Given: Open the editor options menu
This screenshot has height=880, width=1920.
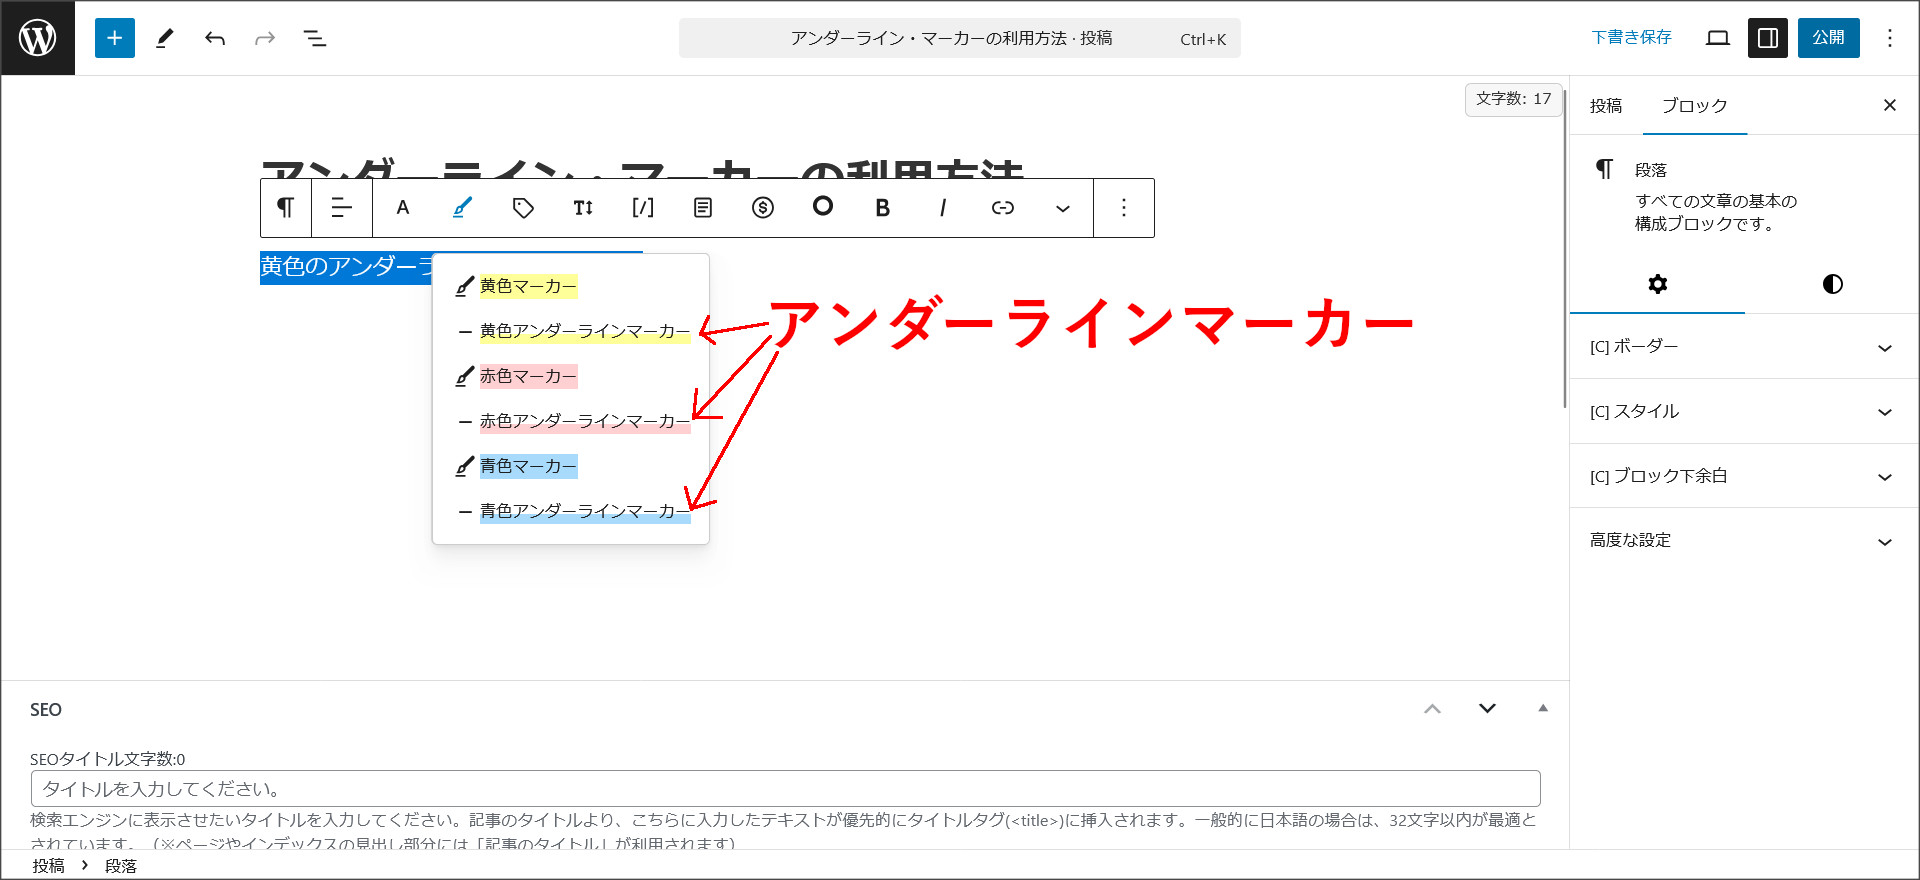Looking at the screenshot, I should tap(1889, 38).
